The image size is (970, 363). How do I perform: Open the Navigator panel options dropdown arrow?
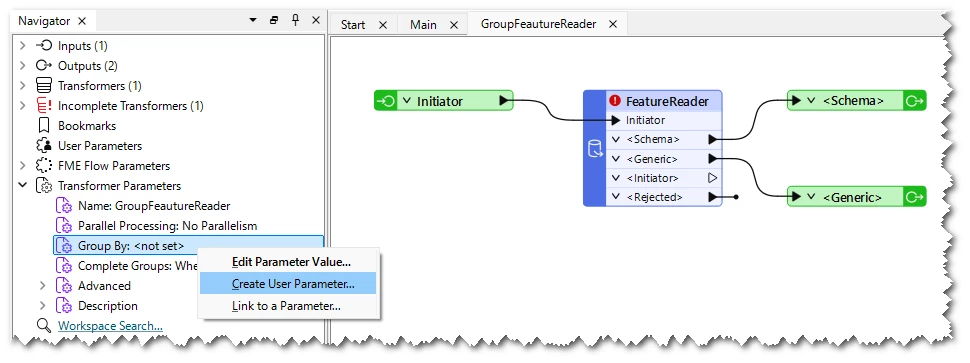pyautogui.click(x=252, y=20)
